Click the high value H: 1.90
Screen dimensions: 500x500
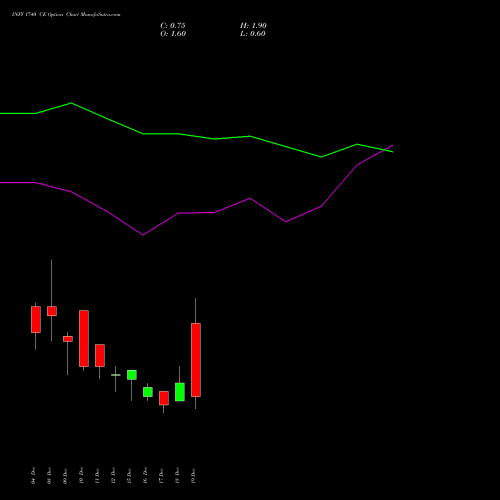pos(253,26)
